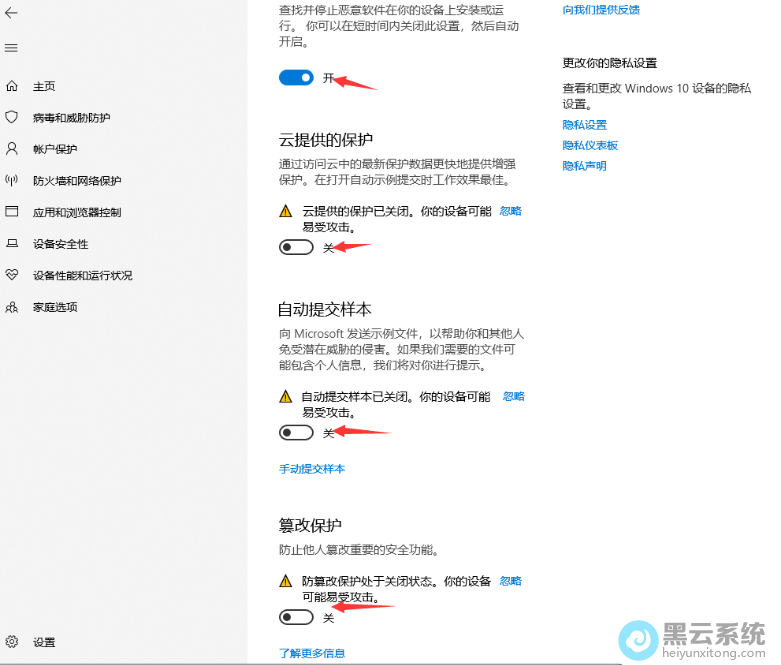Viewport: 781px width, 665px height.
Task: Enable the 自动提交样本 toggle
Action: [x=296, y=433]
